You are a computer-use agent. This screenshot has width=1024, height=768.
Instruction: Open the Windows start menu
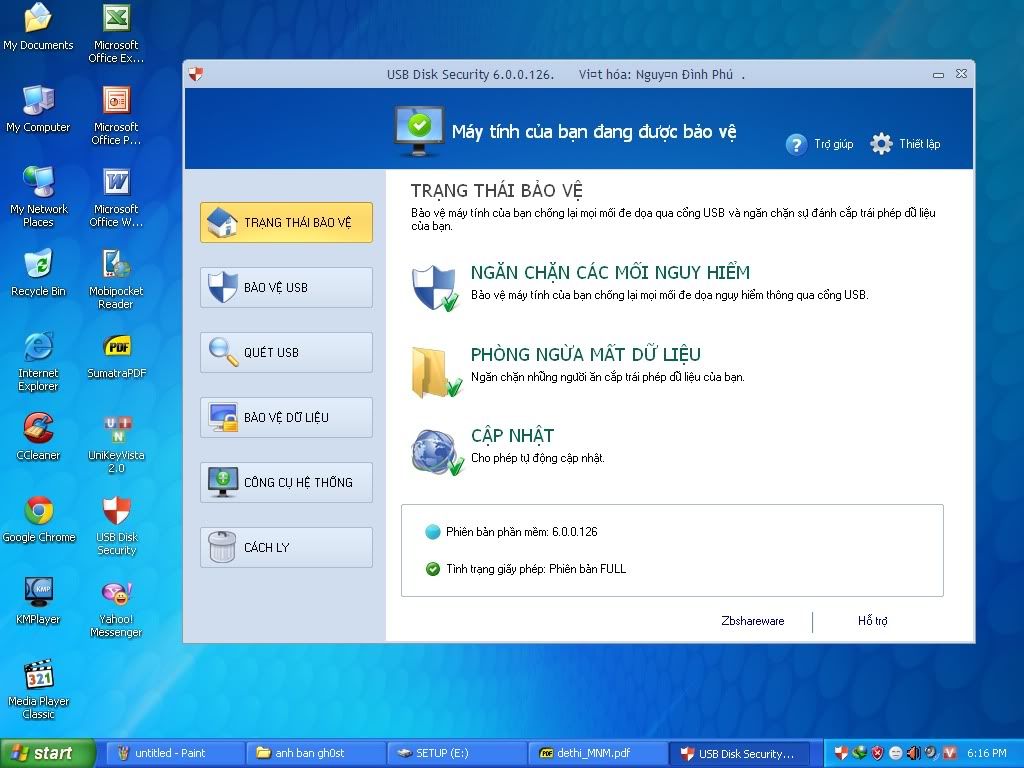pyautogui.click(x=48, y=753)
